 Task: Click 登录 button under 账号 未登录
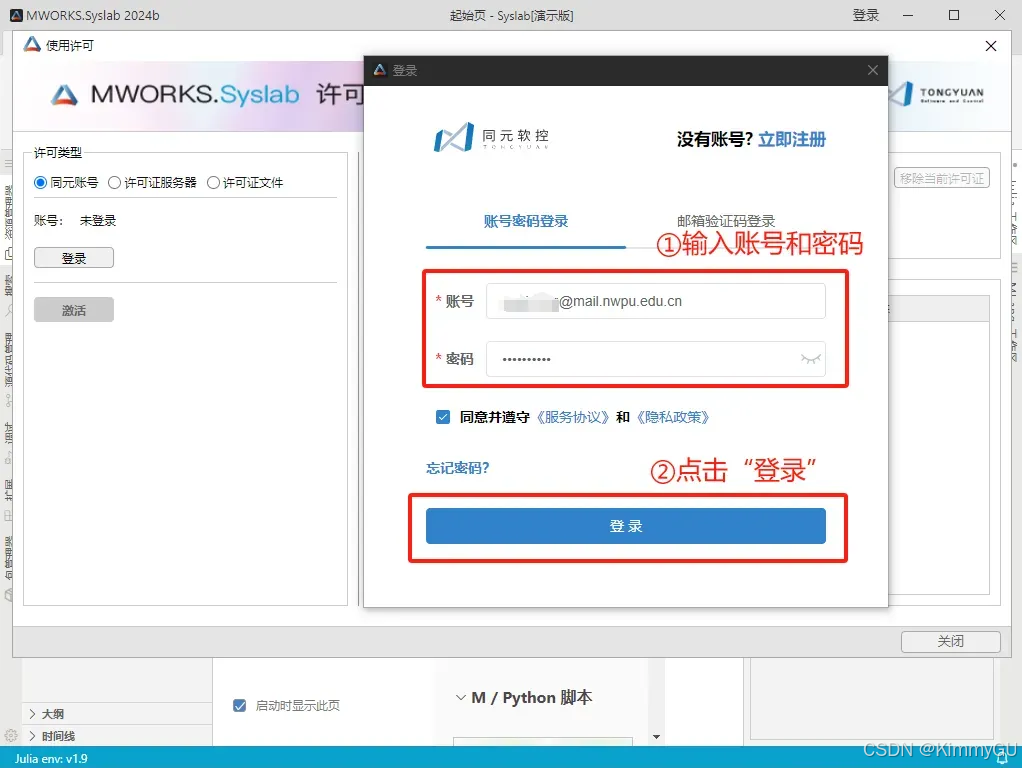[x=74, y=258]
